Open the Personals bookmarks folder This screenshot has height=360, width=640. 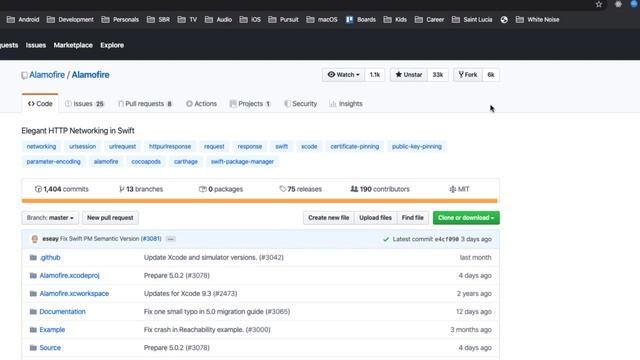(120, 20)
